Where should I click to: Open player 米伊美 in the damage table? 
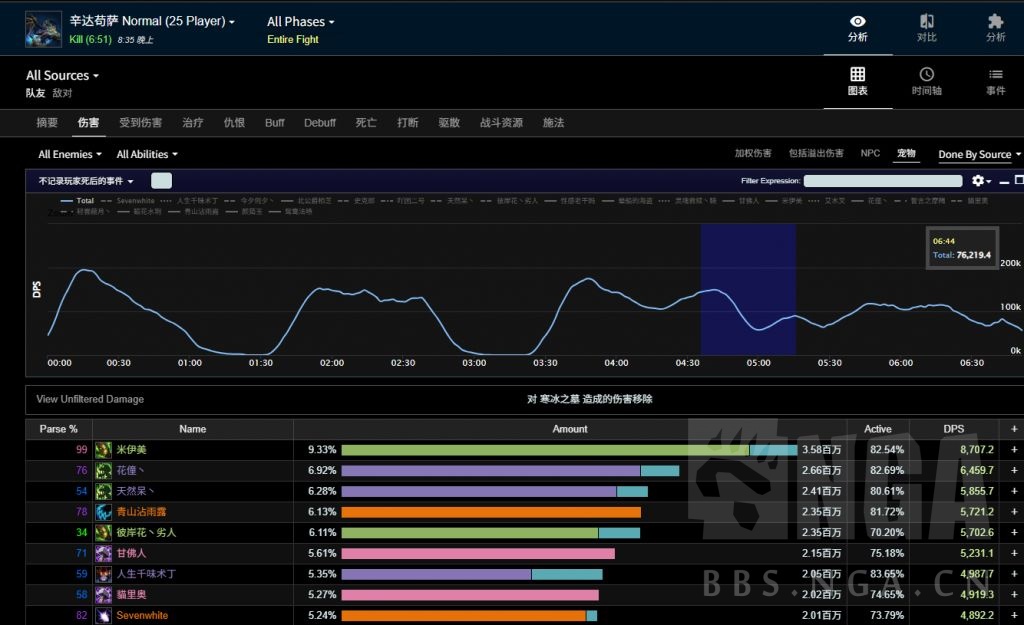tap(131, 450)
